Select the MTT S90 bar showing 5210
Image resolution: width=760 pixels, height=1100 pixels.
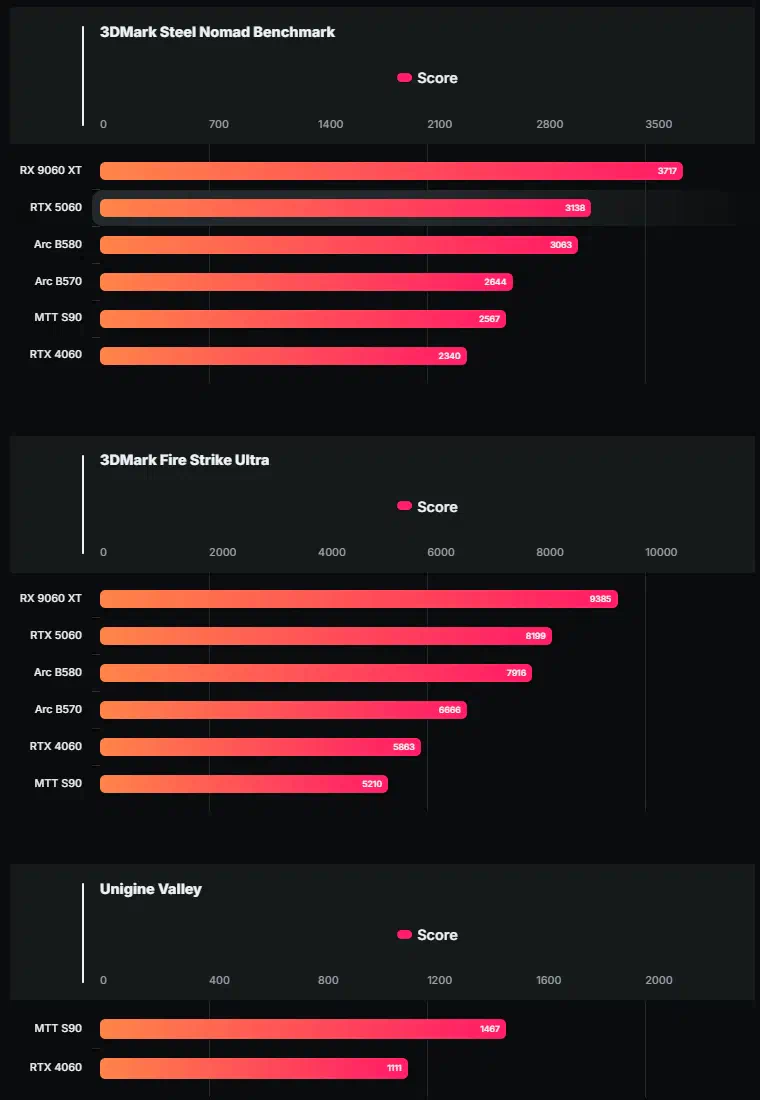tap(244, 784)
